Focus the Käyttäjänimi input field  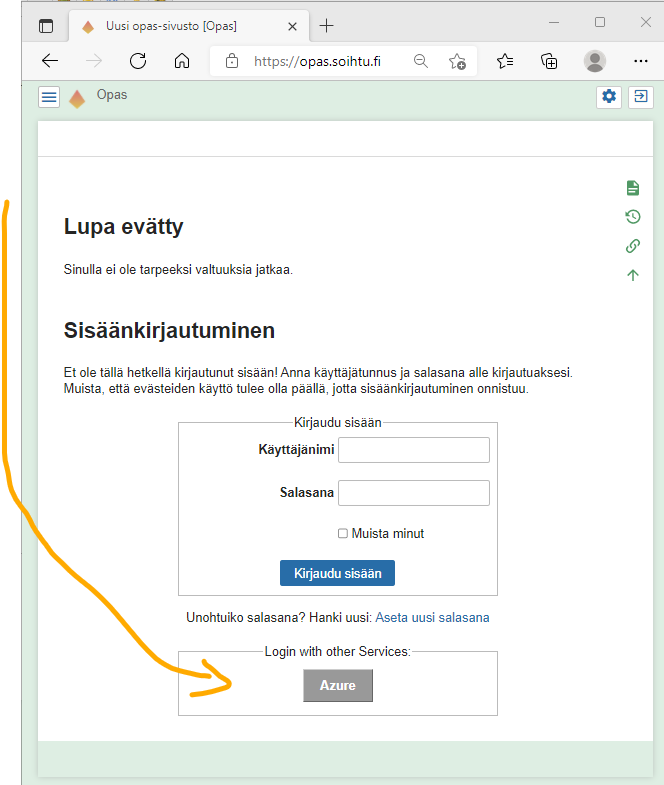[414, 450]
